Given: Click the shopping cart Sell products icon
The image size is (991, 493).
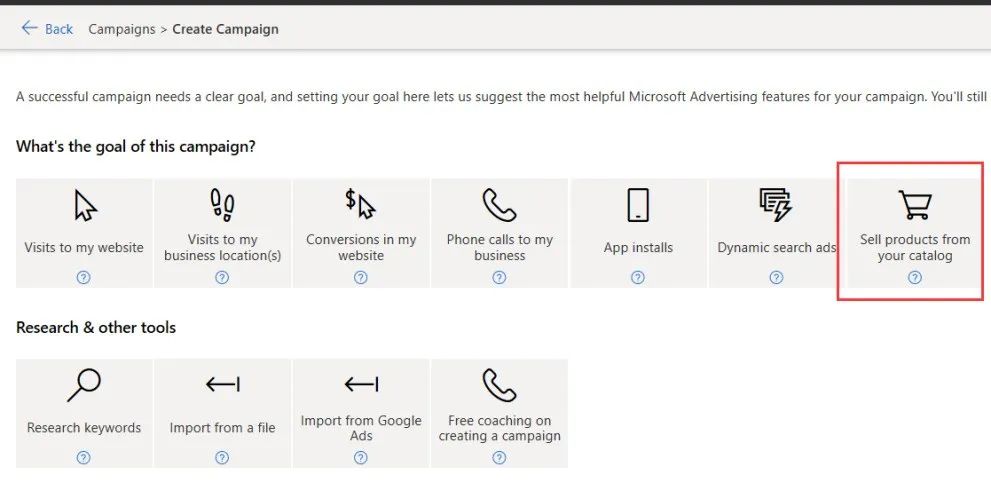Looking at the screenshot, I should pyautogui.click(x=915, y=205).
